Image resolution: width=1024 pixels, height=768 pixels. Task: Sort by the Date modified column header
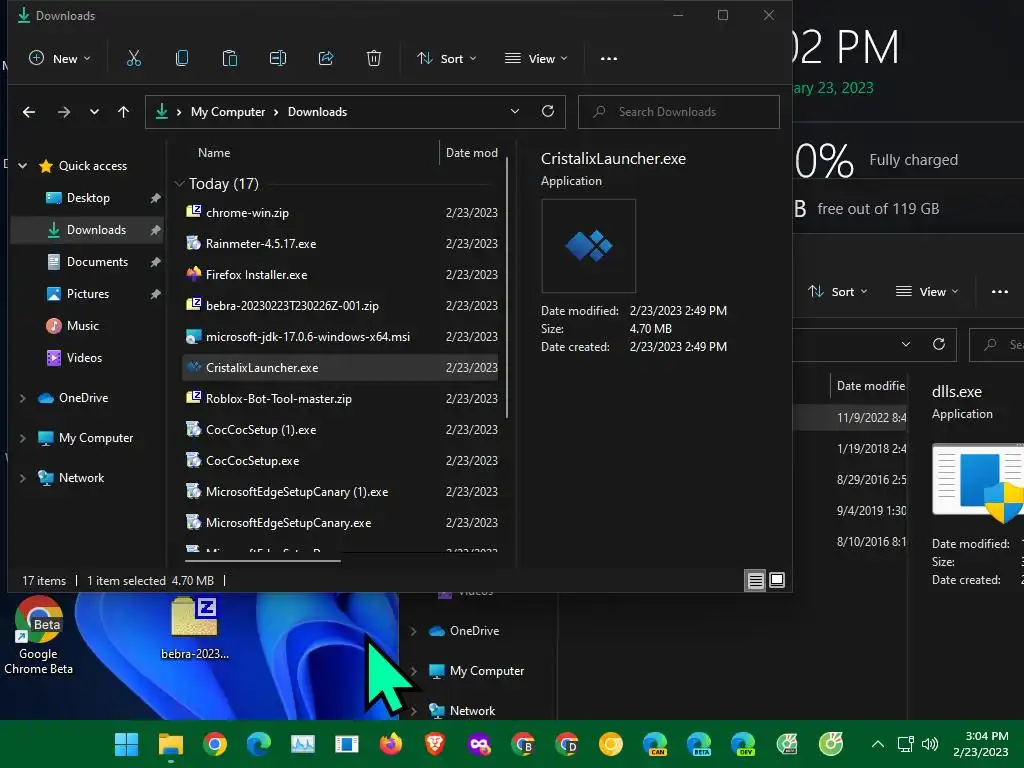(x=472, y=153)
